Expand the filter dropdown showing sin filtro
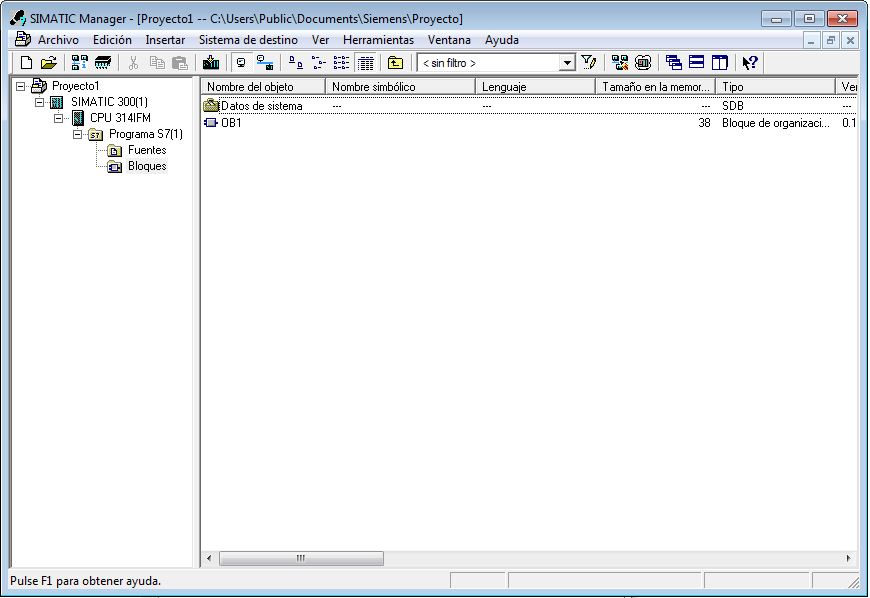This screenshot has height=598, width=870. (x=566, y=61)
